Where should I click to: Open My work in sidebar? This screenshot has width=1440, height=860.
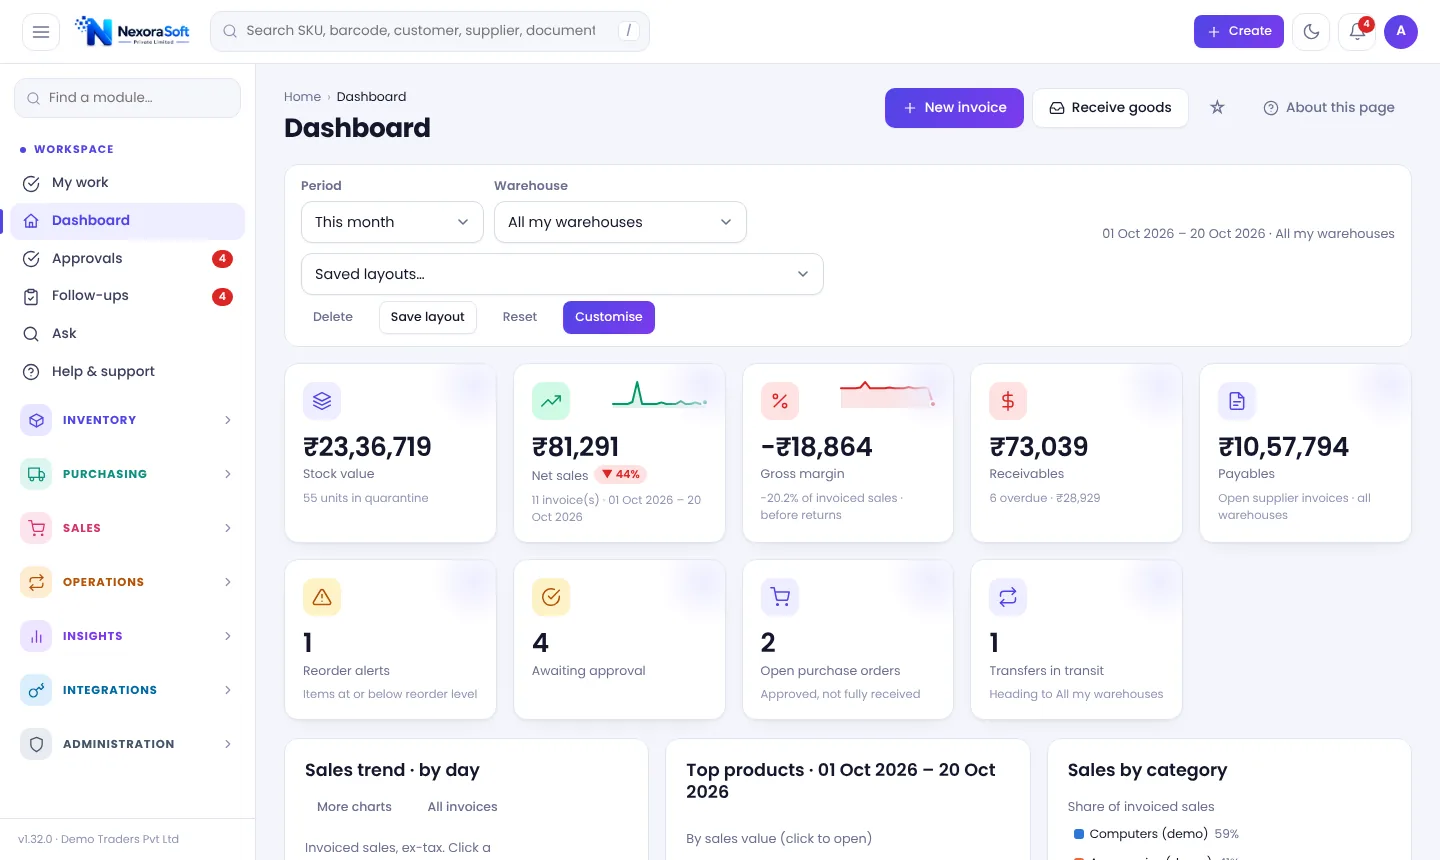click(x=128, y=183)
